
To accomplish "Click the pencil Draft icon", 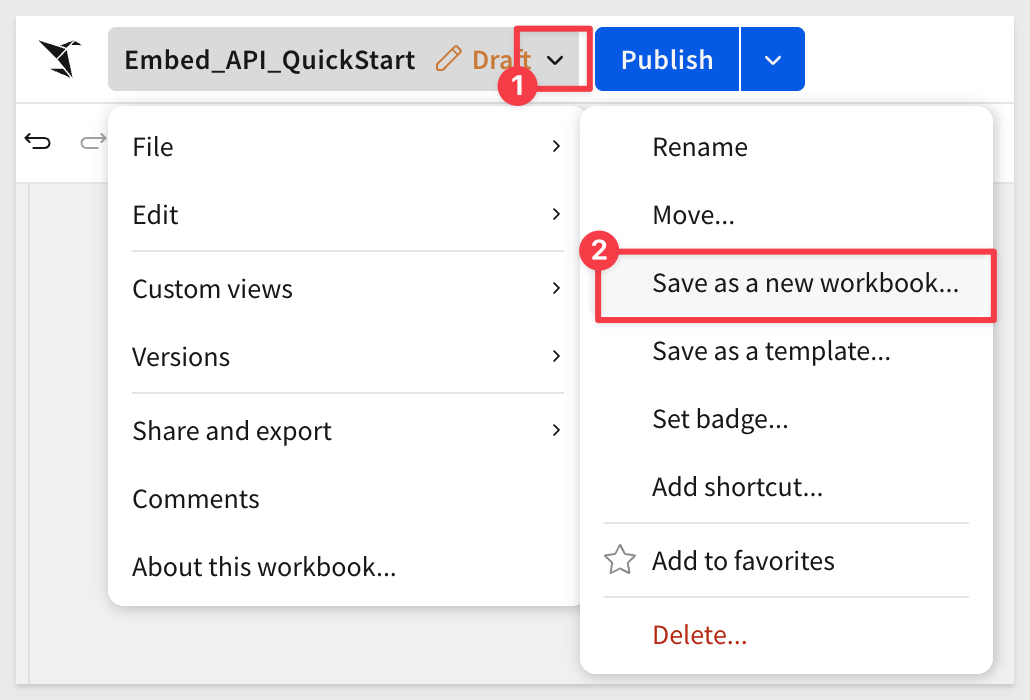I will (449, 59).
